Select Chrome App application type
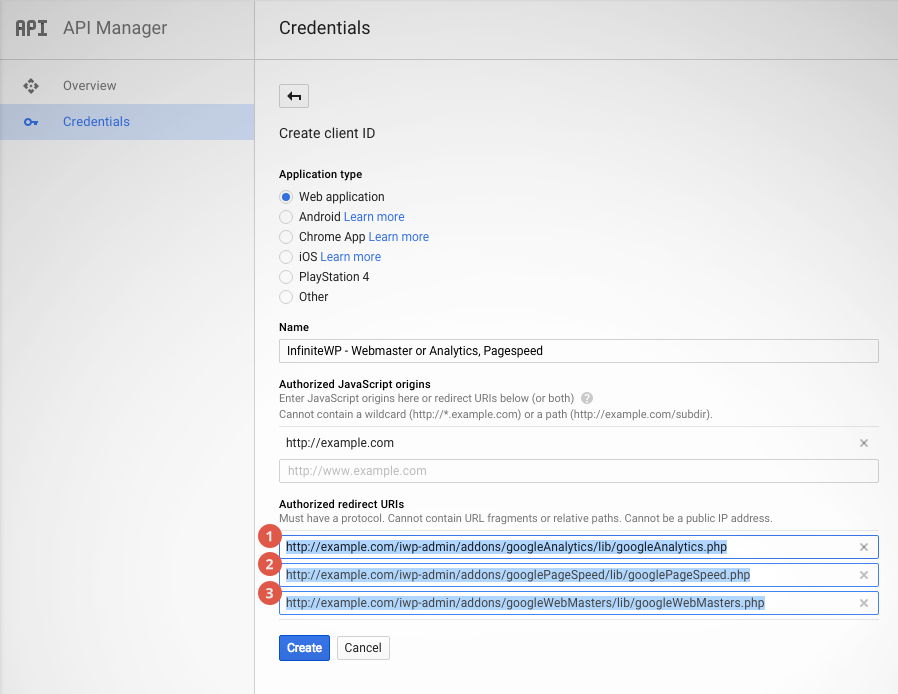Viewport: 898px width, 694px height. [286, 237]
